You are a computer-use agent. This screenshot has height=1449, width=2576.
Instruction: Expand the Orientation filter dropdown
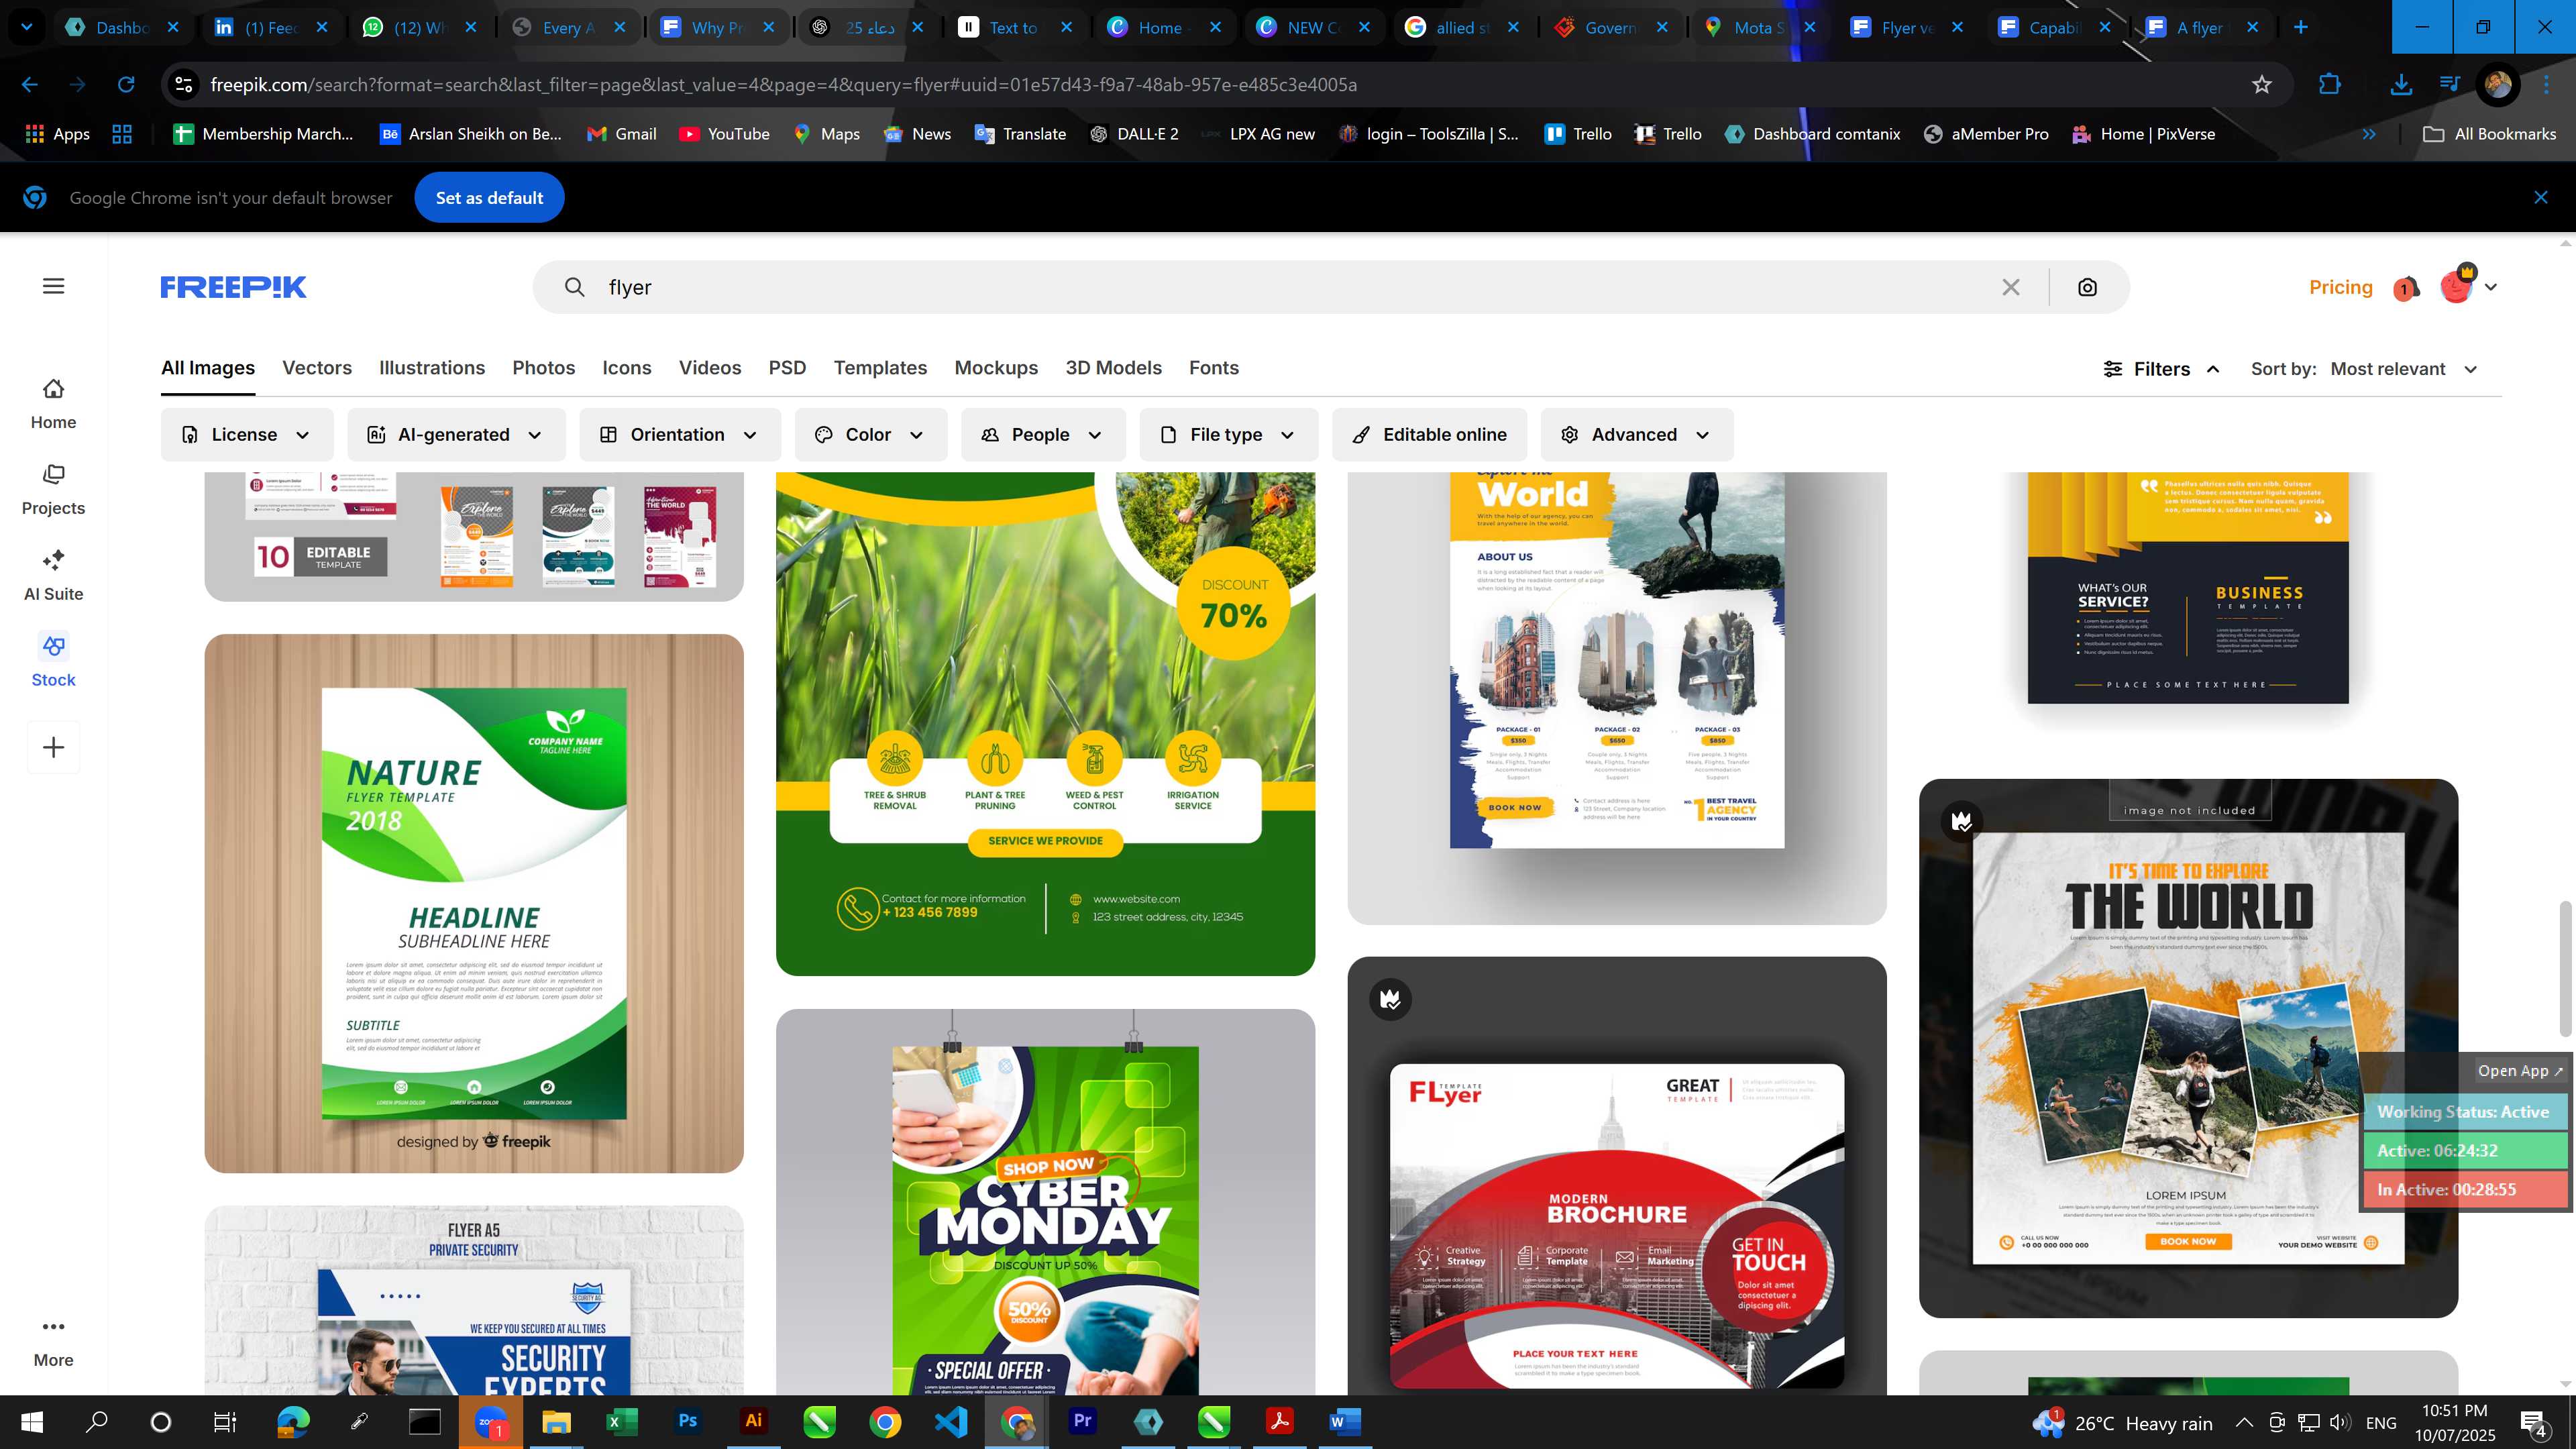pos(679,435)
